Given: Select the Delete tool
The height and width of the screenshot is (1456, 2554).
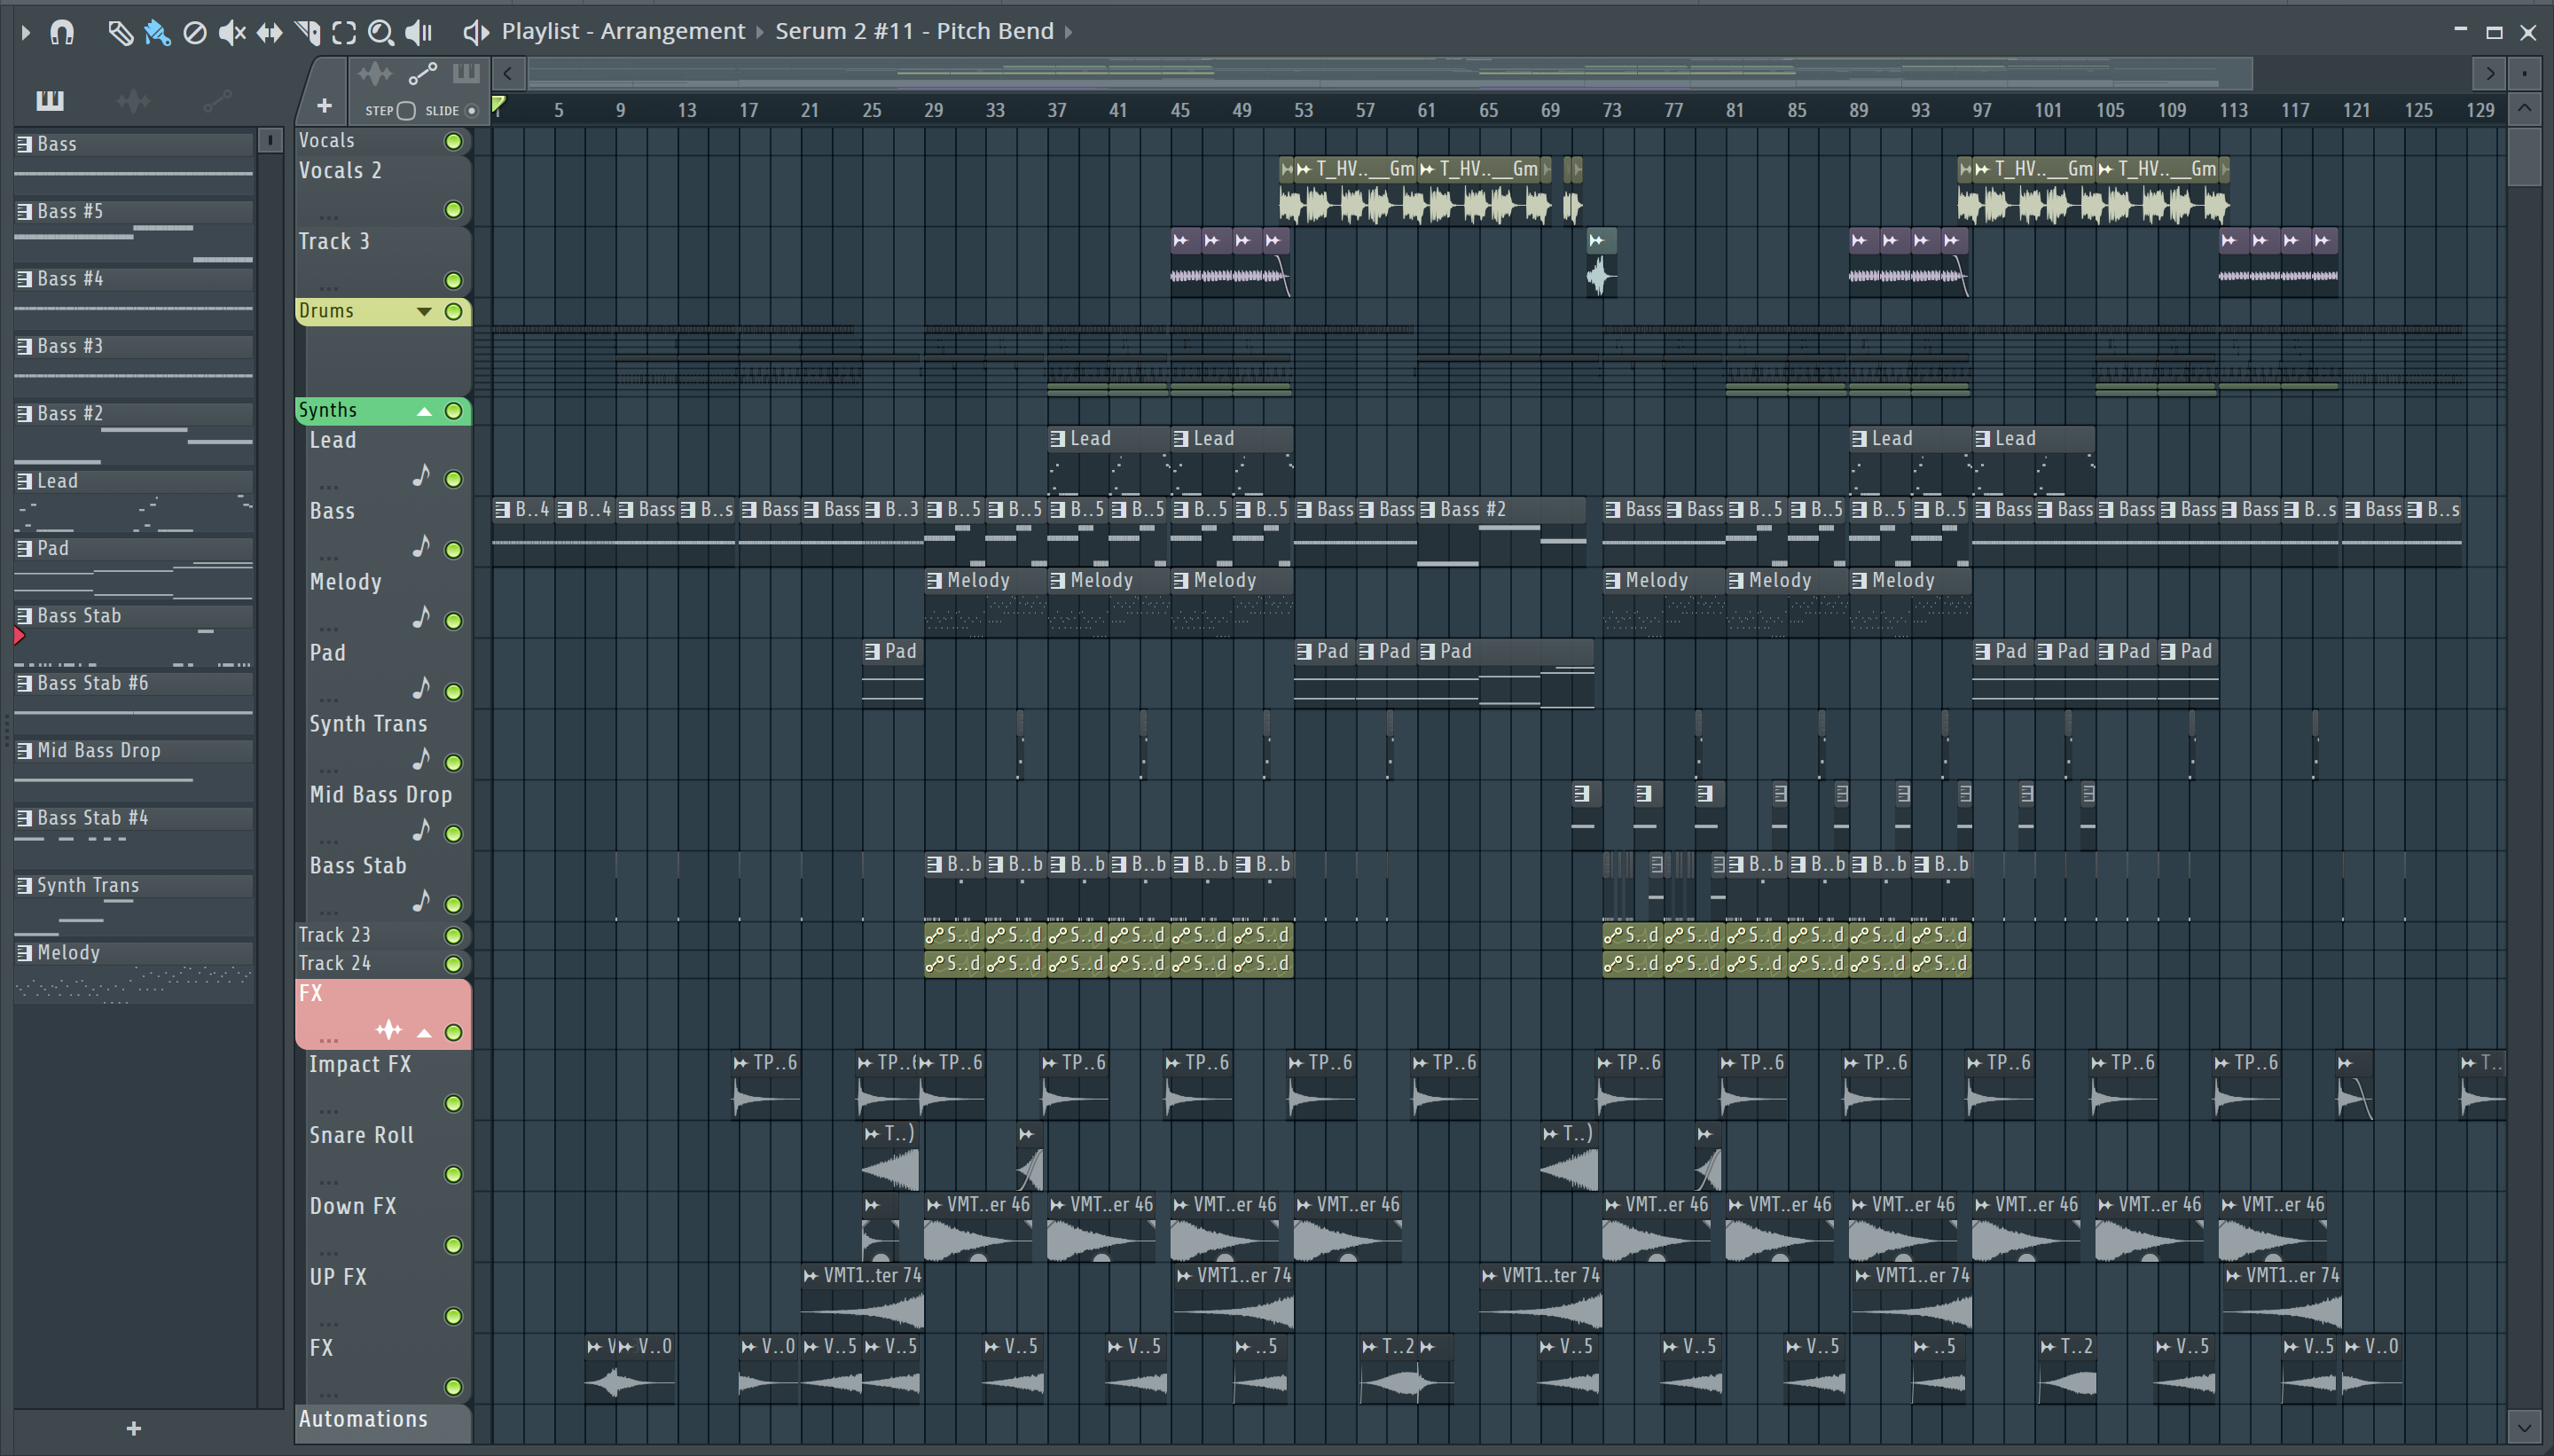Looking at the screenshot, I should pos(195,33).
